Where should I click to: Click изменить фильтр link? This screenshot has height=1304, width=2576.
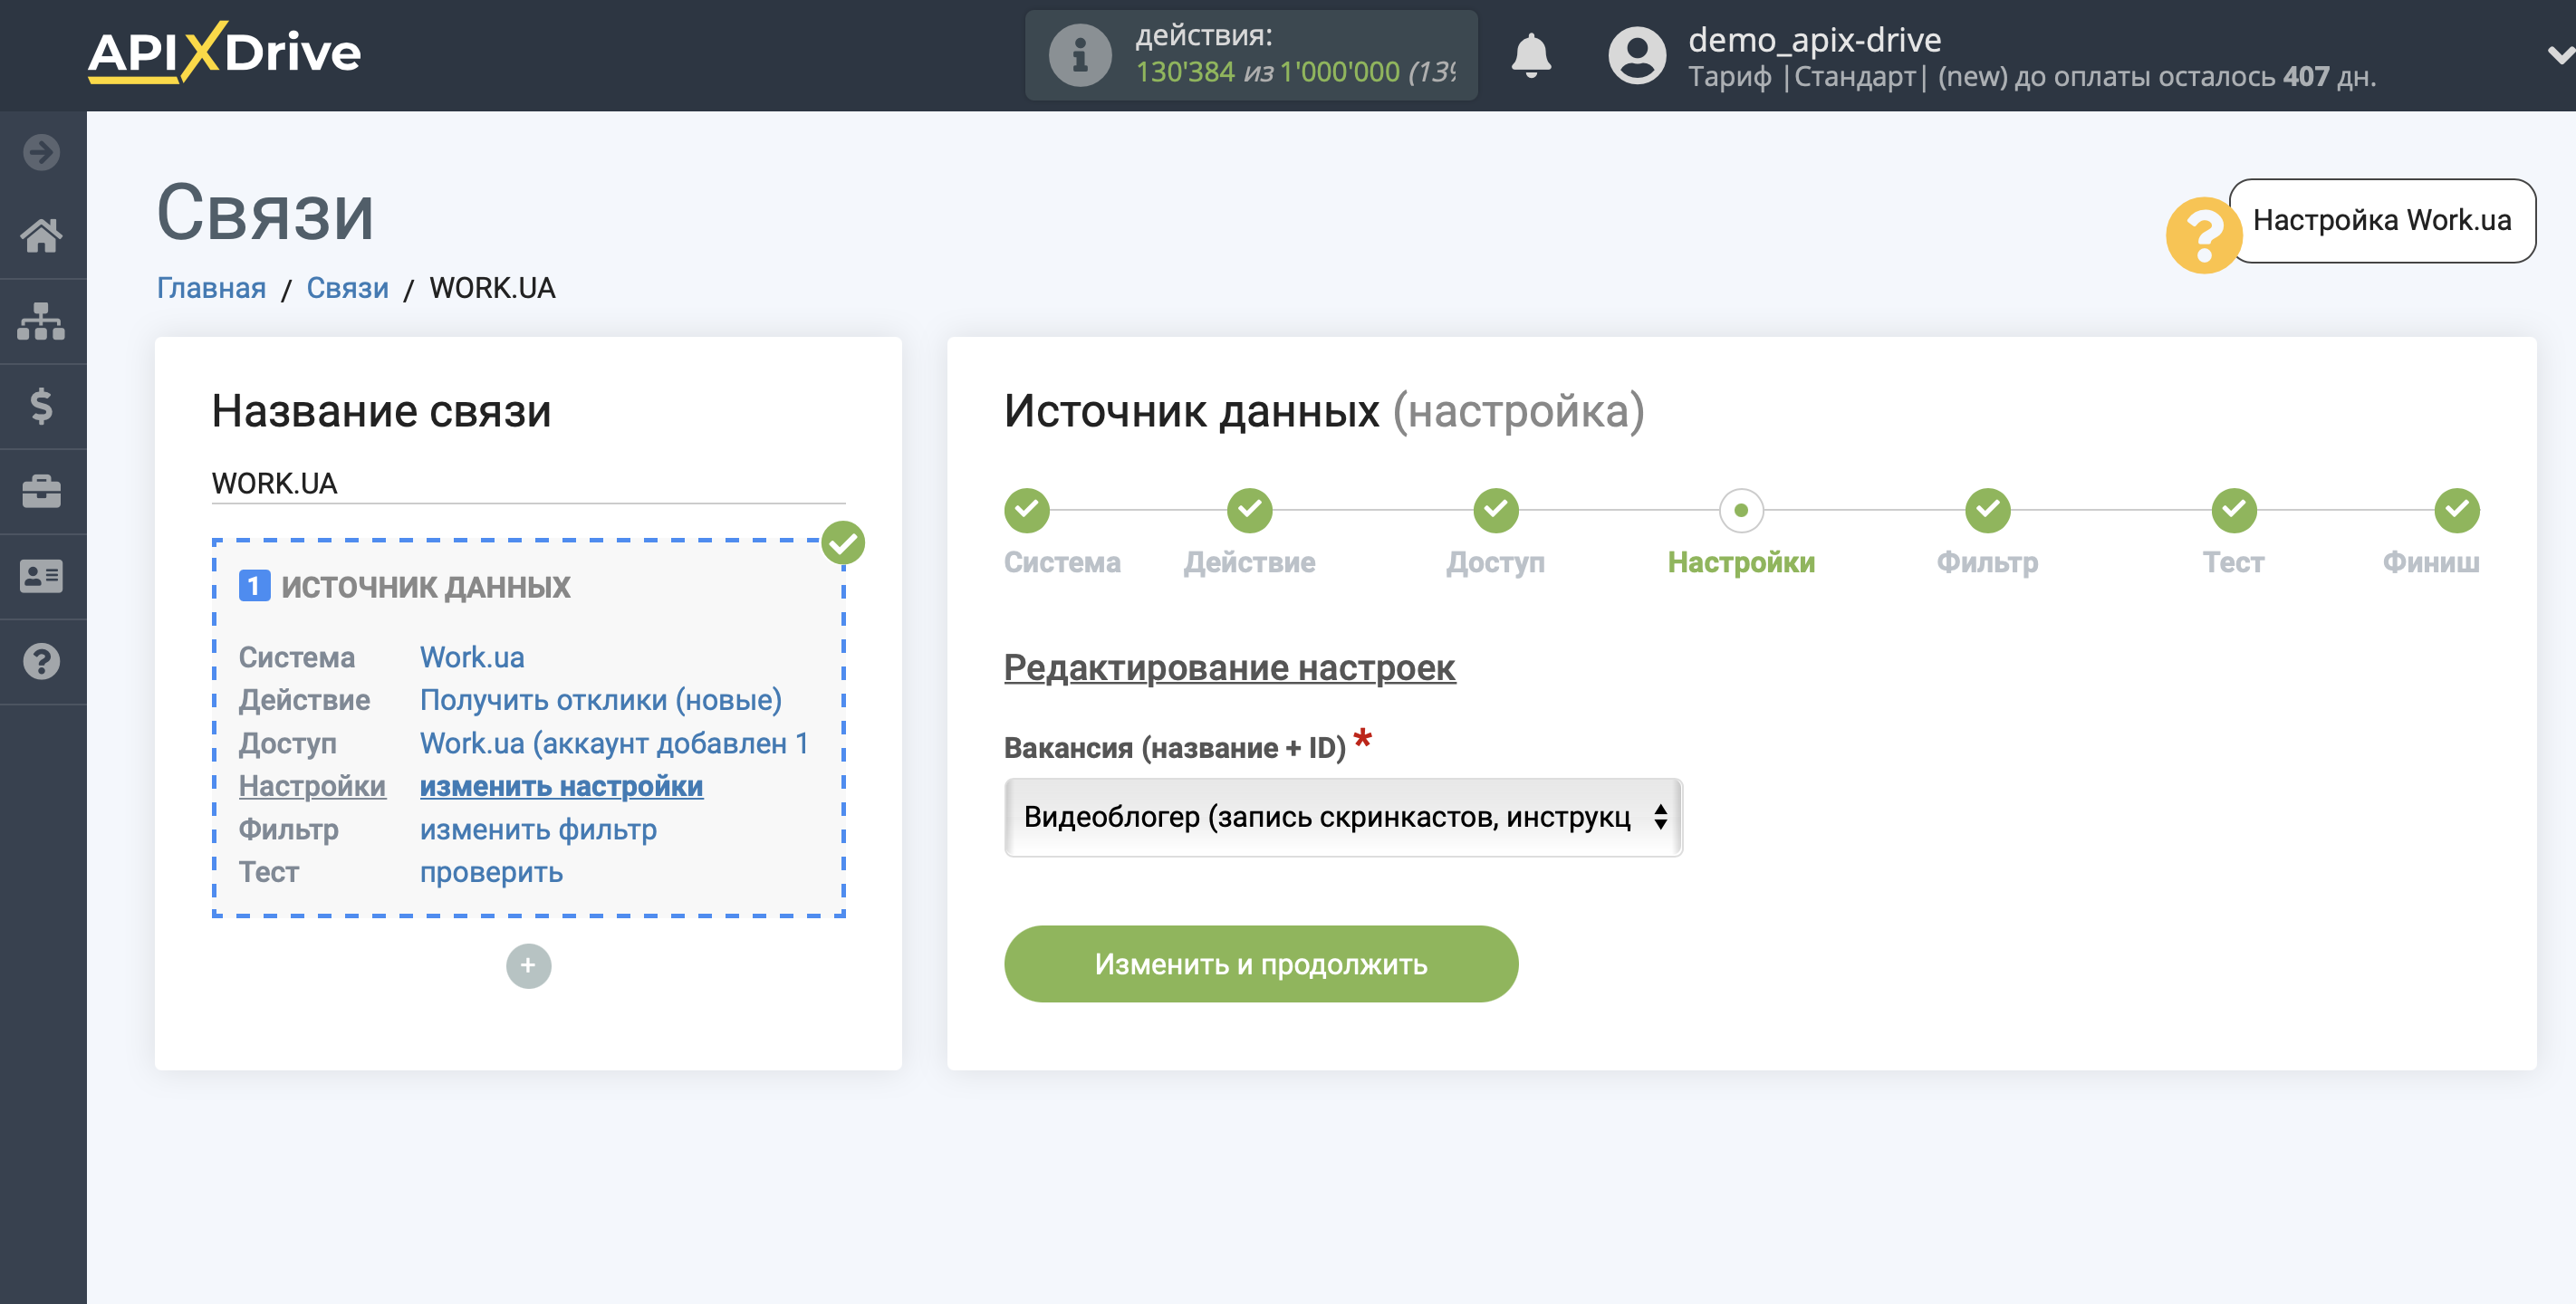pyautogui.click(x=538, y=829)
